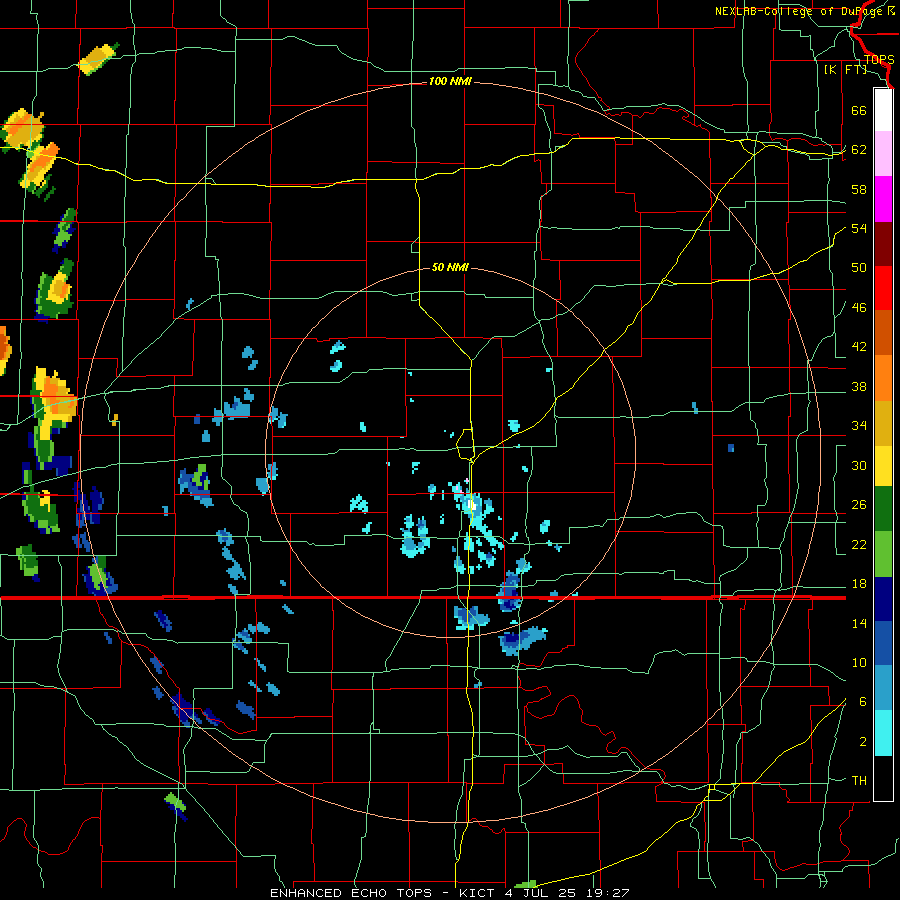Image resolution: width=900 pixels, height=900 pixels.
Task: Click the magenta legend swatch
Action: 883,199
